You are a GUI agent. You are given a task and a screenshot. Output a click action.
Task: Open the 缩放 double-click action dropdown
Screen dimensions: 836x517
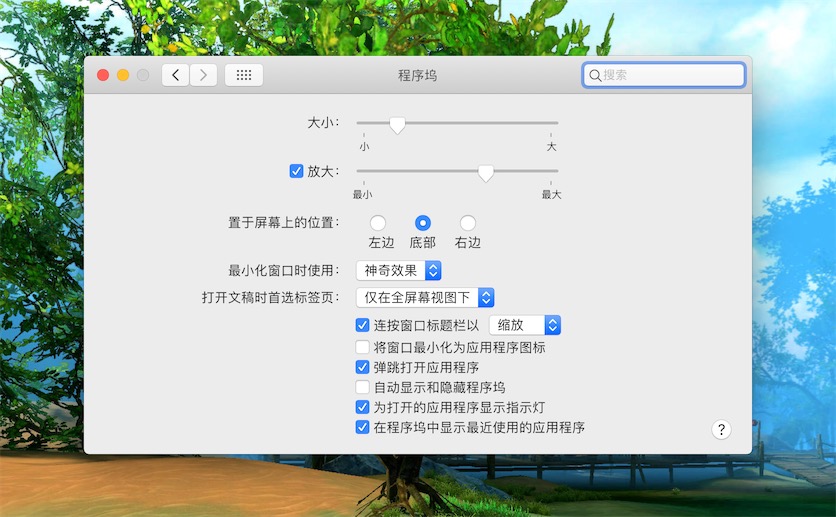(x=525, y=325)
